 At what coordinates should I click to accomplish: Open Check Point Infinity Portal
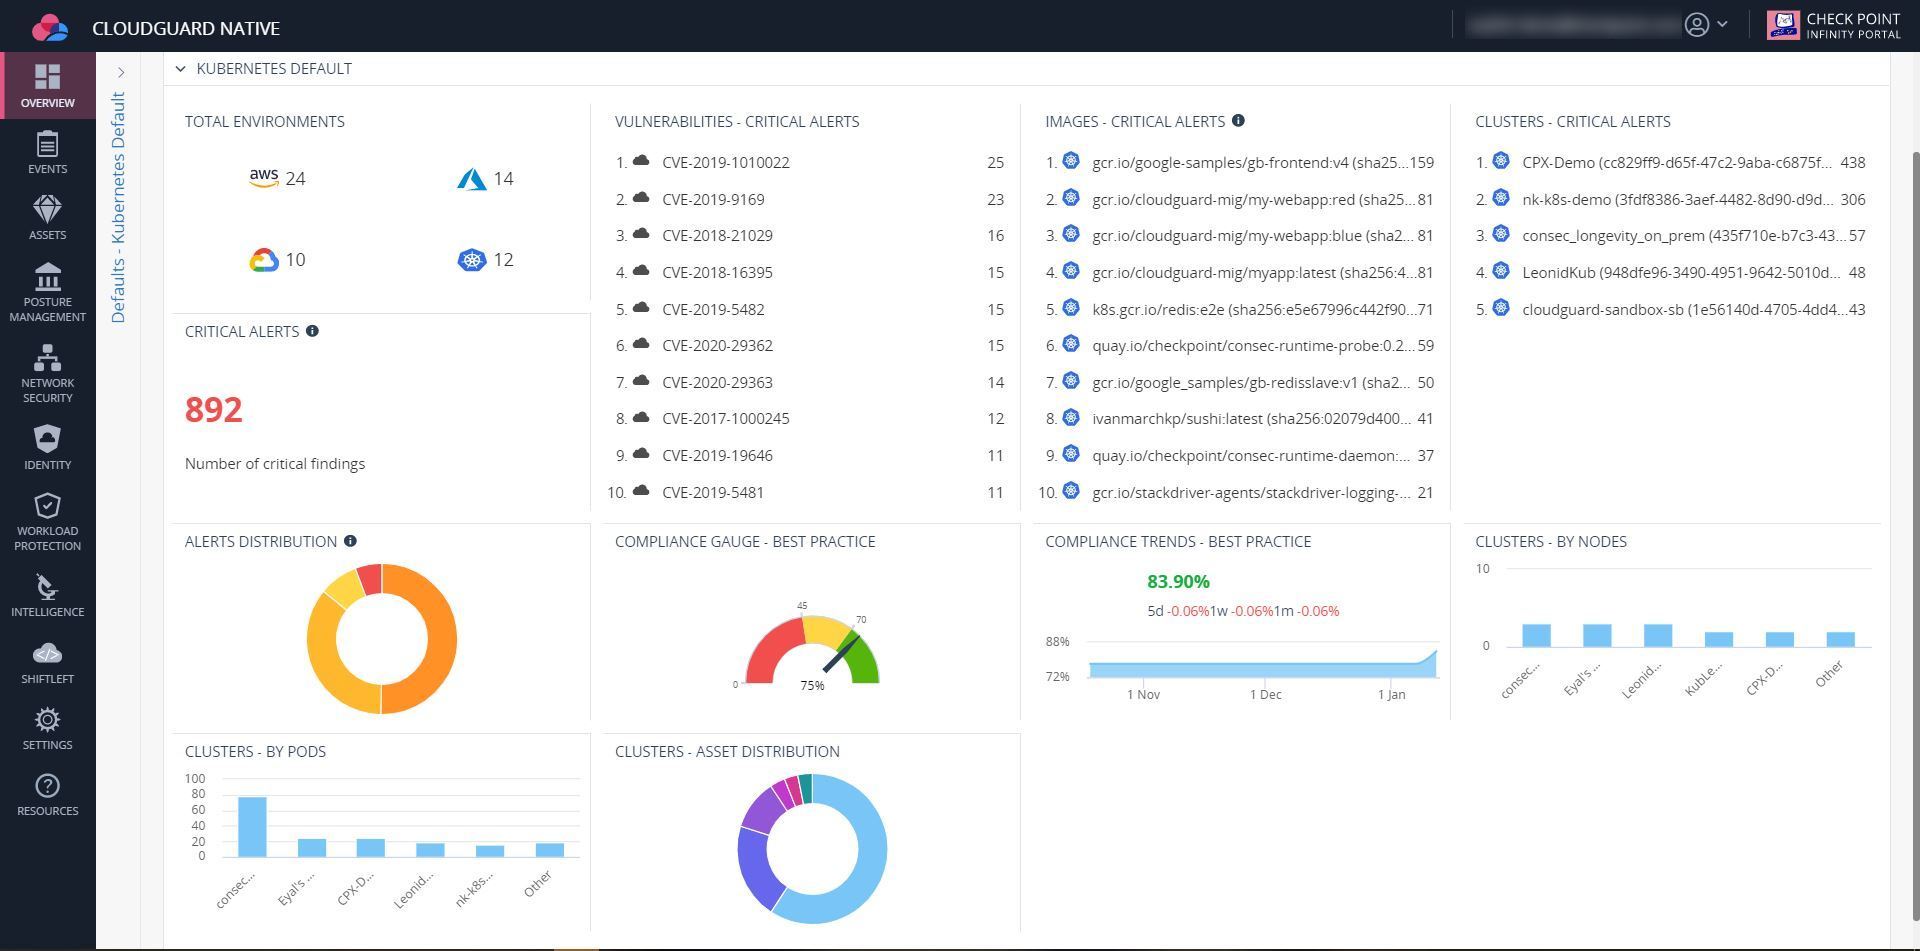click(x=1833, y=26)
